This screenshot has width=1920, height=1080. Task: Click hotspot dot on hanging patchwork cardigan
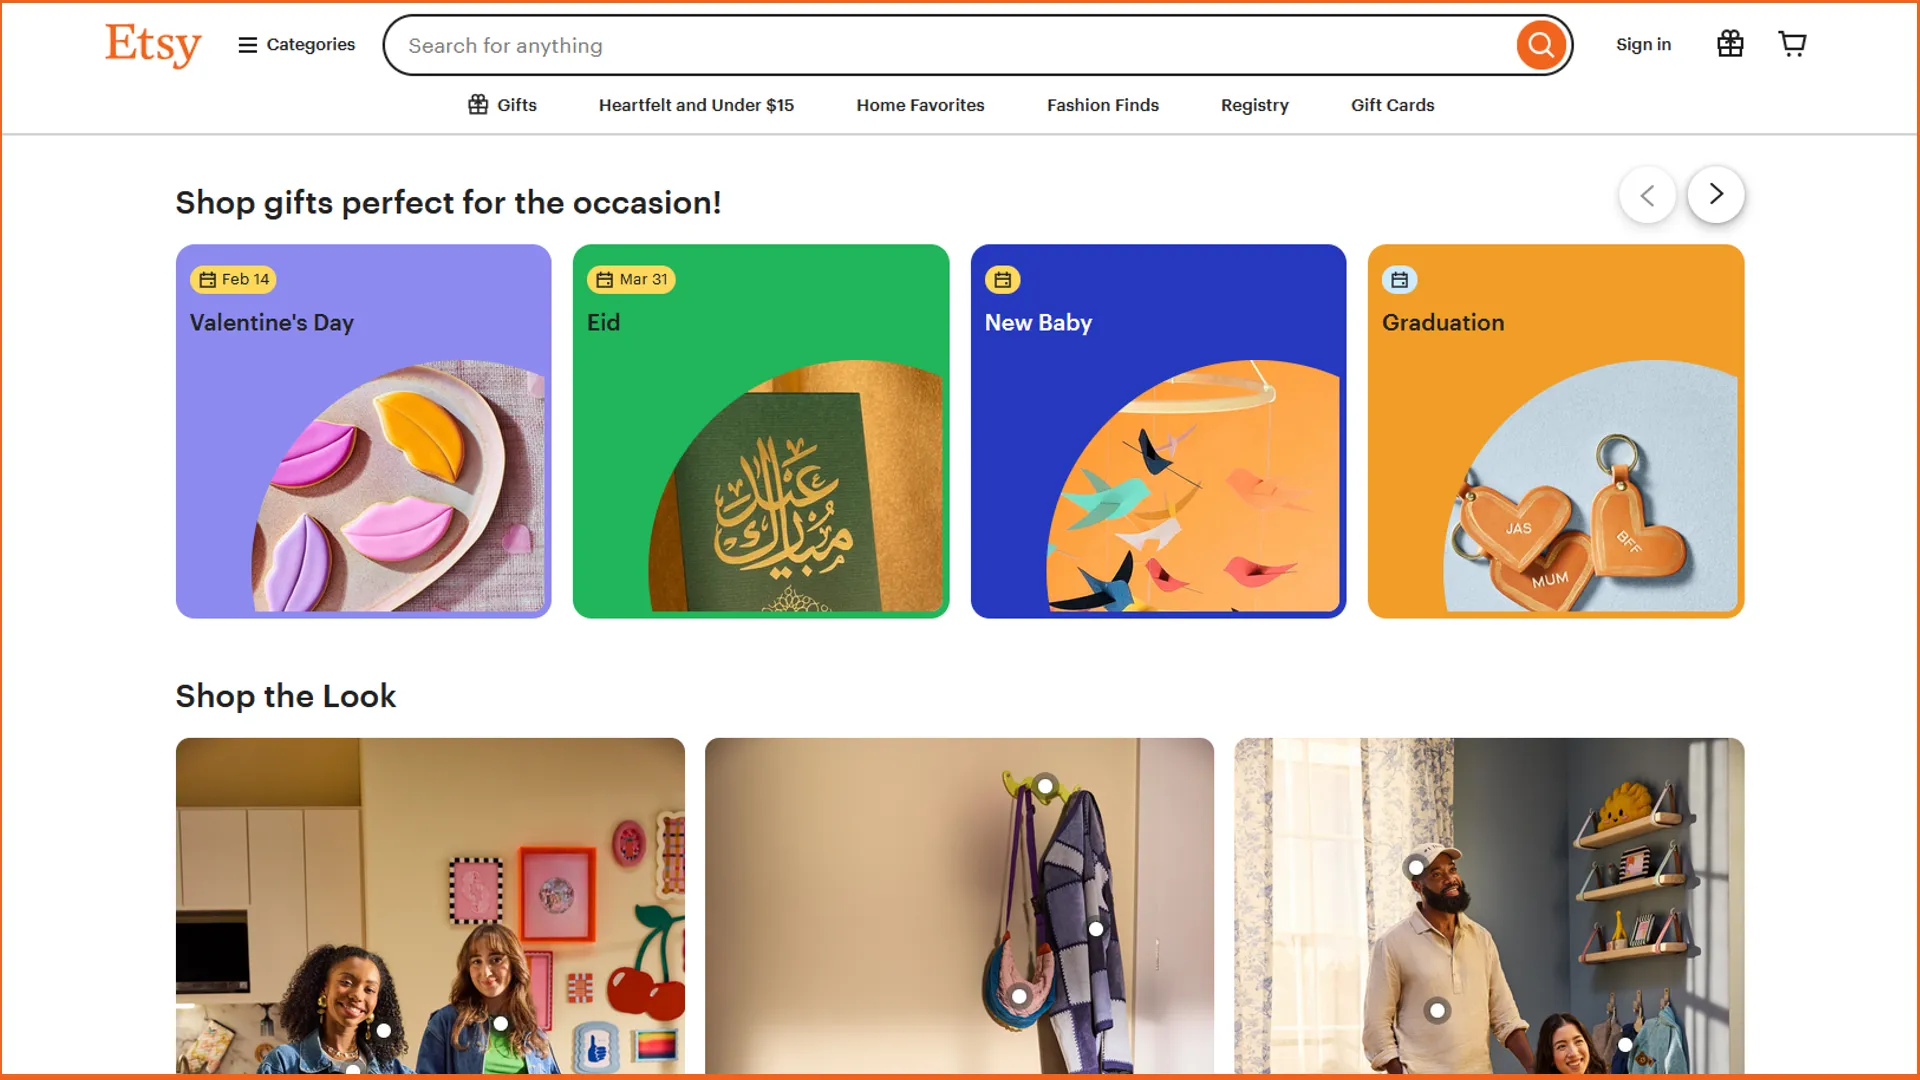(x=1096, y=929)
